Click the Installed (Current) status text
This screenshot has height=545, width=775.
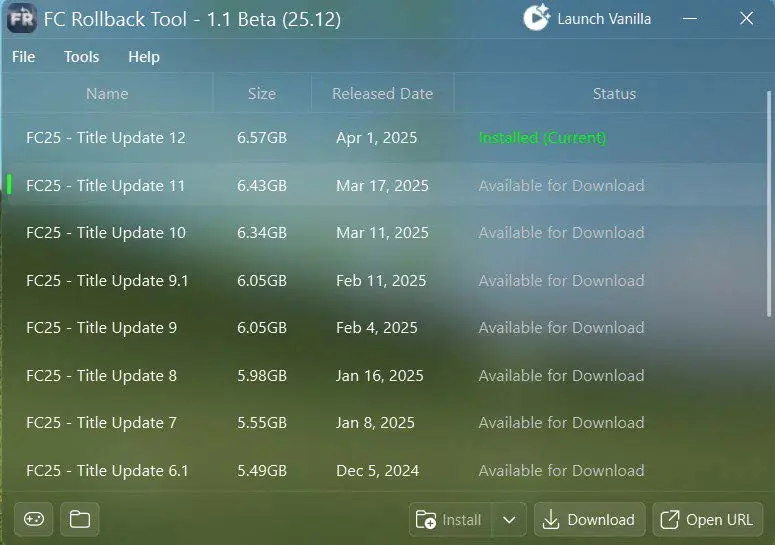click(x=542, y=138)
